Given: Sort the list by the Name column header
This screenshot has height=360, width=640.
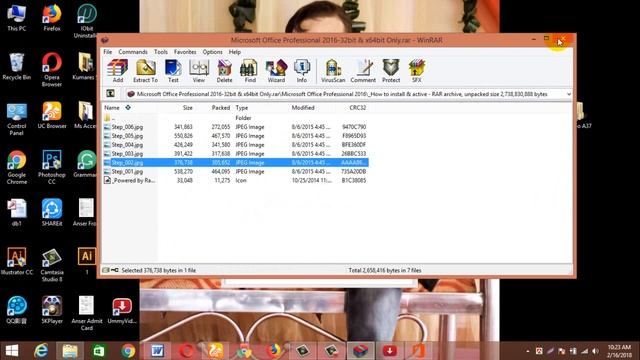Looking at the screenshot, I should coord(112,108).
